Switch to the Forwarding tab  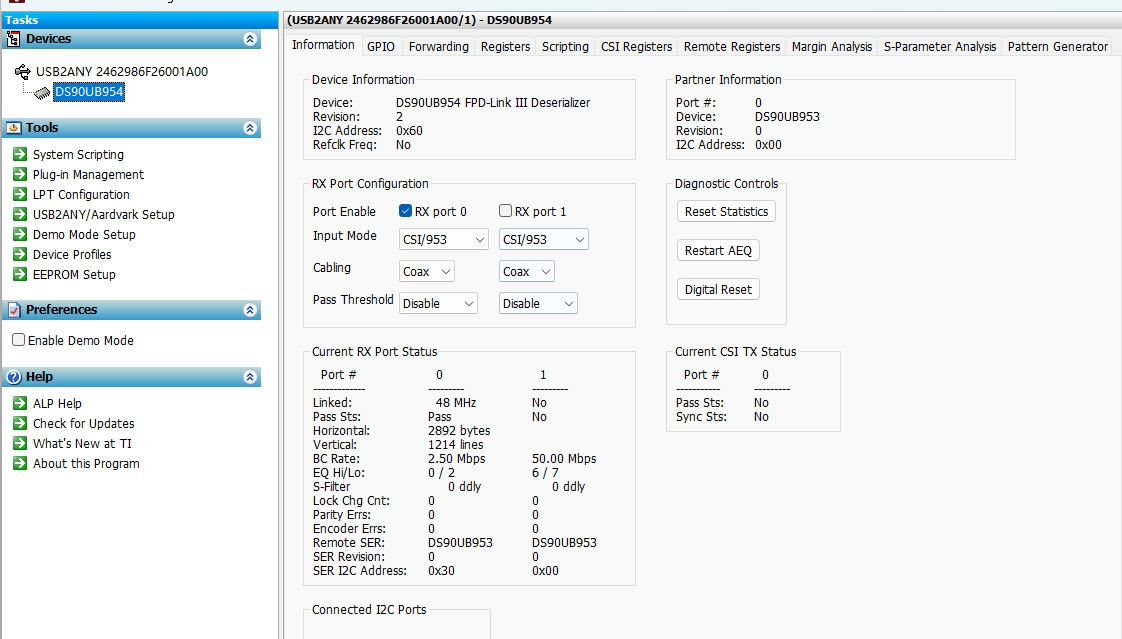(x=439, y=47)
